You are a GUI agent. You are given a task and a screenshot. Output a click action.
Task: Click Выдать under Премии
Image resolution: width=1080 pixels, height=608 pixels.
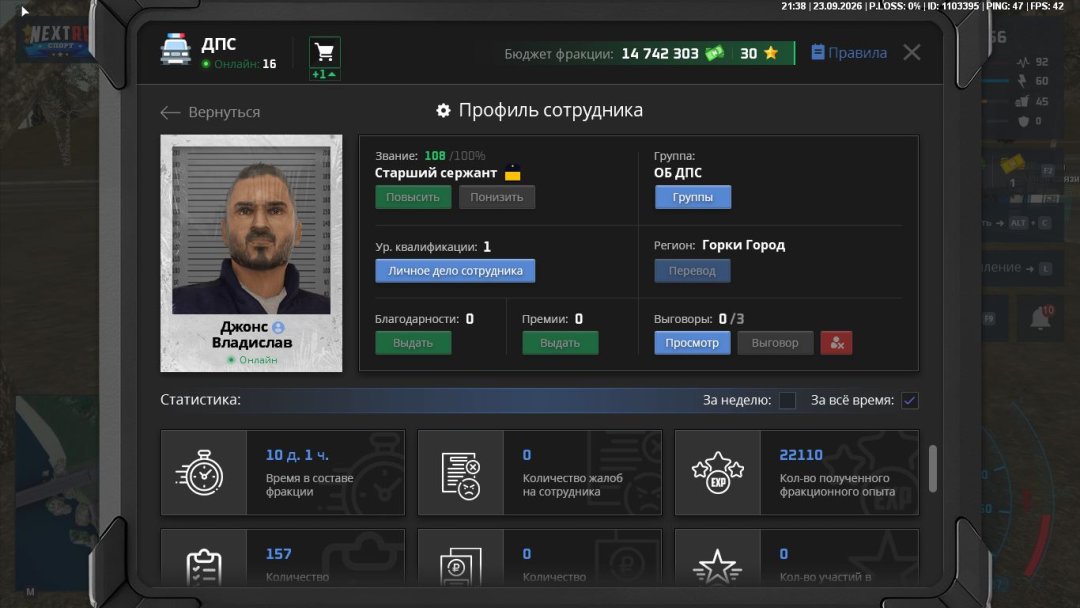pyautogui.click(x=560, y=343)
